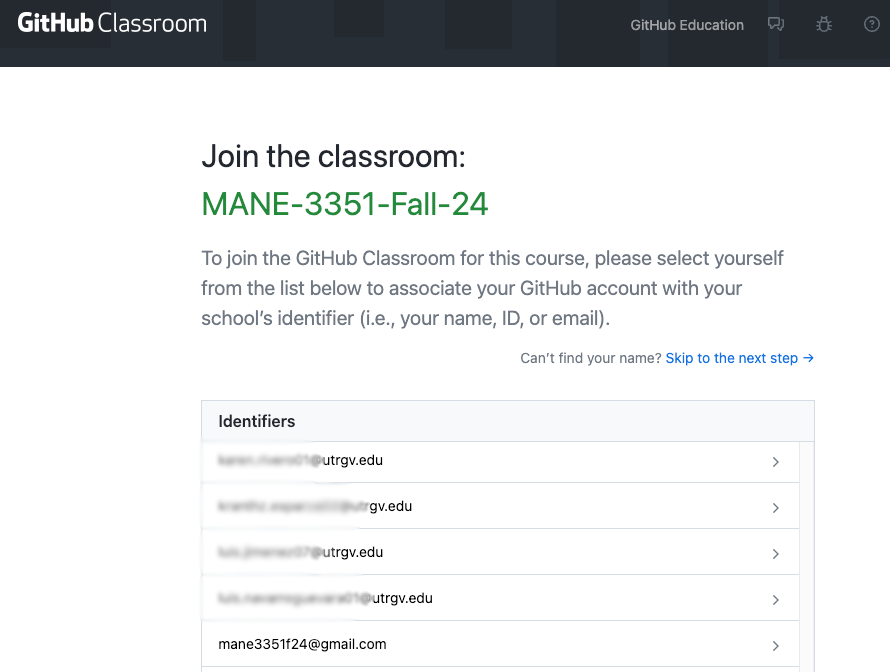Click chevron on the third identifier row

(775, 554)
